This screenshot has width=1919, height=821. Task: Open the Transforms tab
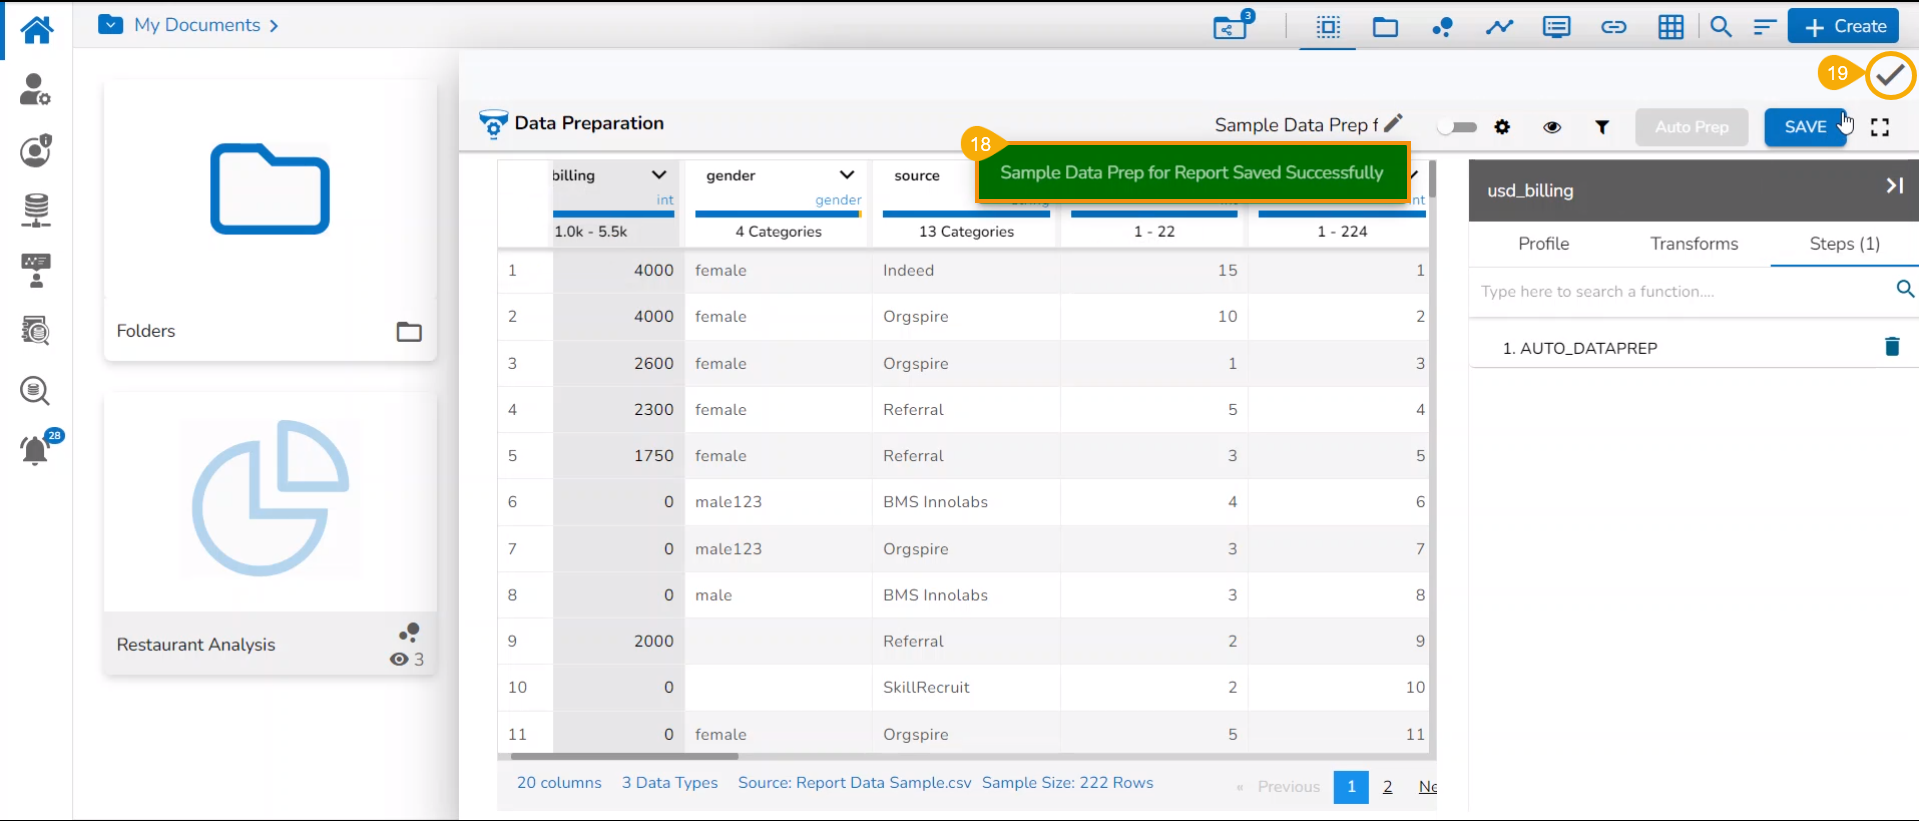pos(1693,244)
